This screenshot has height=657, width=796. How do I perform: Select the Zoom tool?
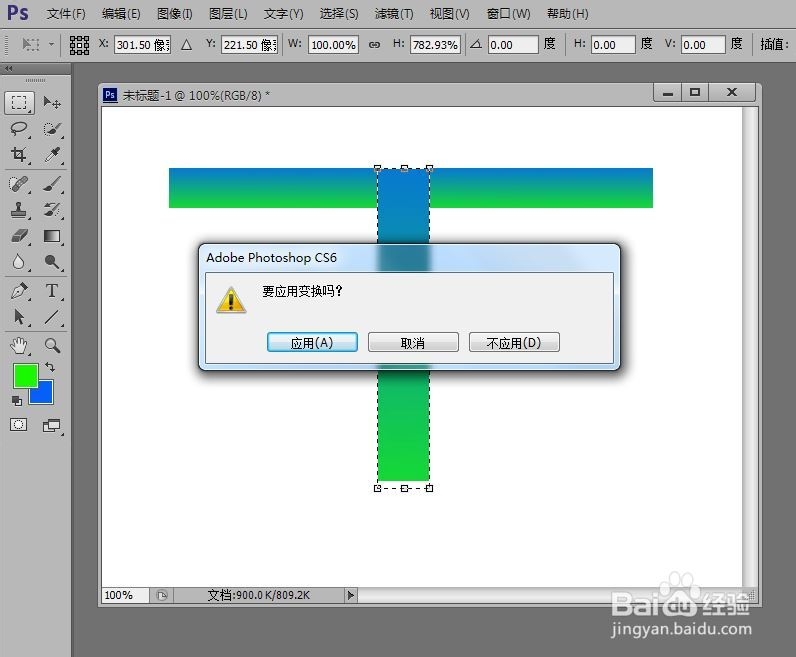(x=52, y=346)
